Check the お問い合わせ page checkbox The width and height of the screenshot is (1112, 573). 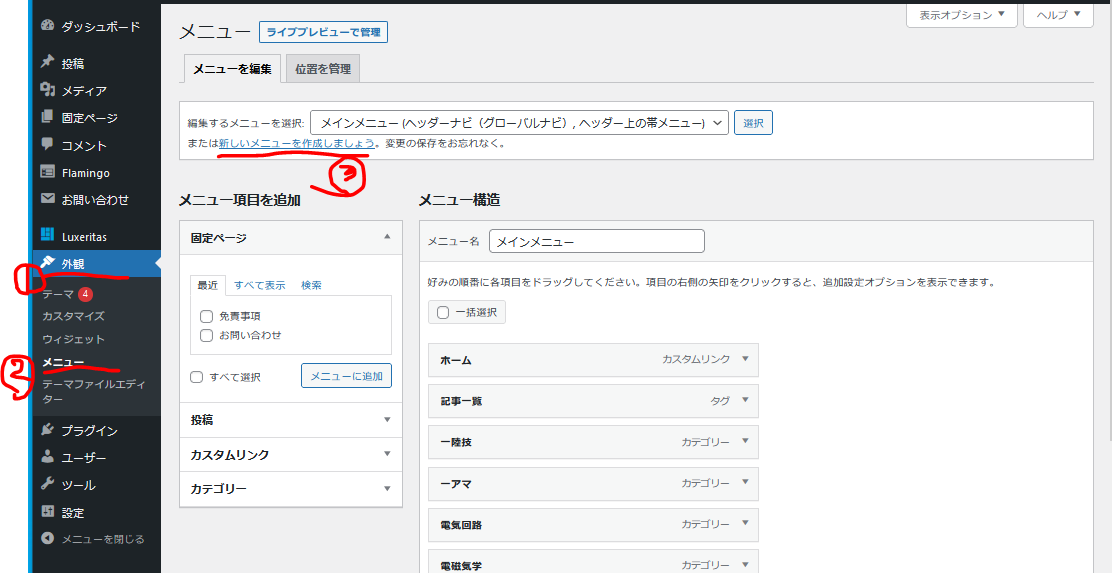[206, 335]
